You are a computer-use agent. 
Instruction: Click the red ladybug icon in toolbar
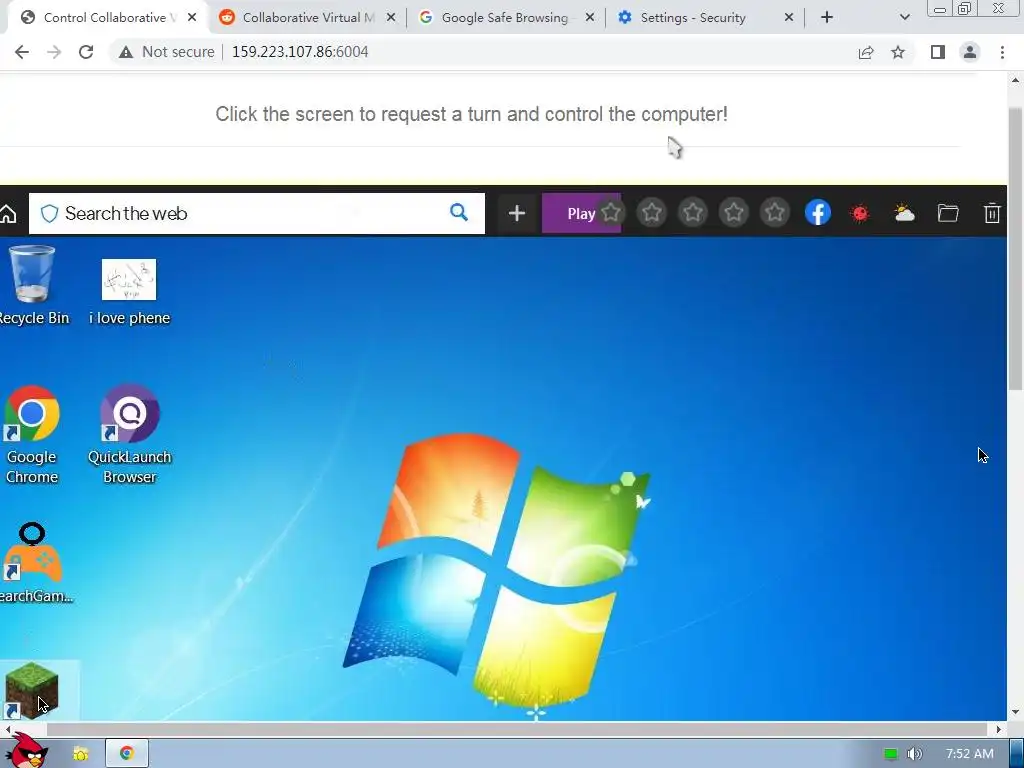[860, 213]
